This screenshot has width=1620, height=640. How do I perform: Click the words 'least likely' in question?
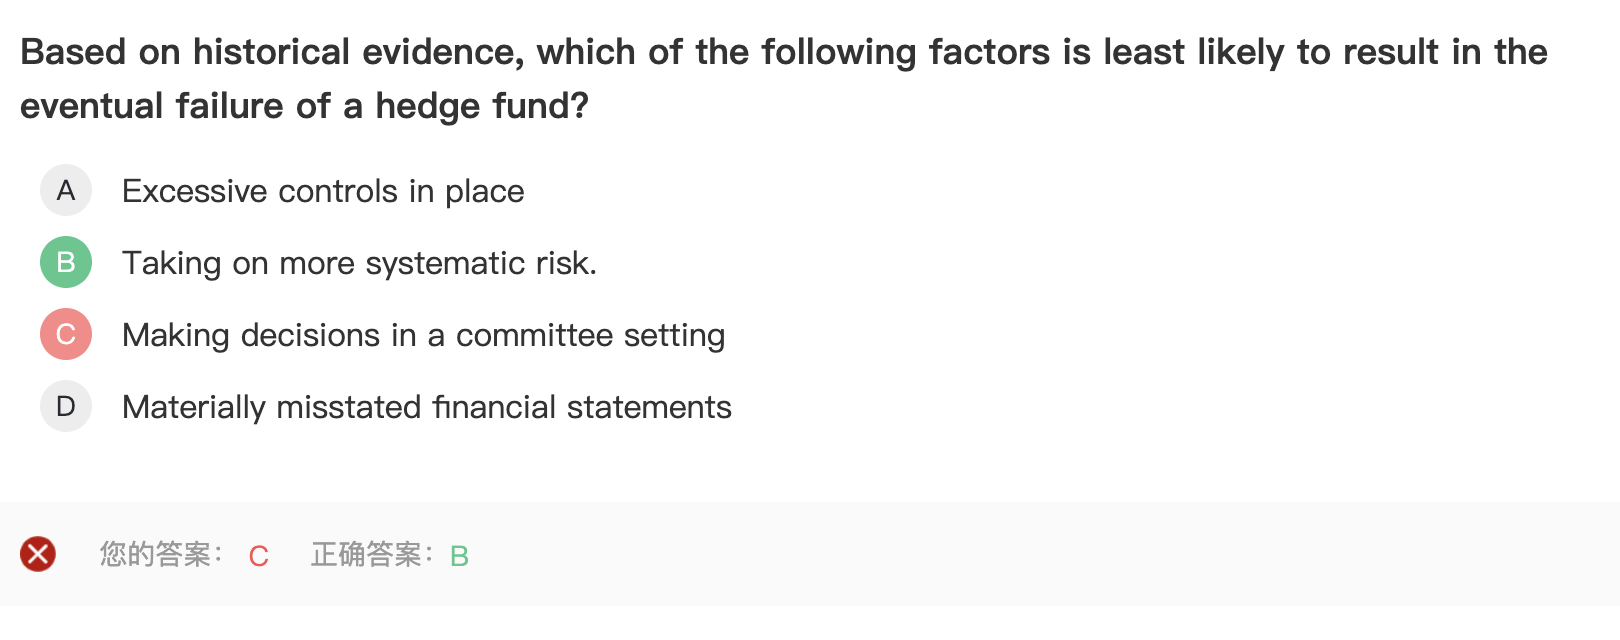click(1193, 52)
